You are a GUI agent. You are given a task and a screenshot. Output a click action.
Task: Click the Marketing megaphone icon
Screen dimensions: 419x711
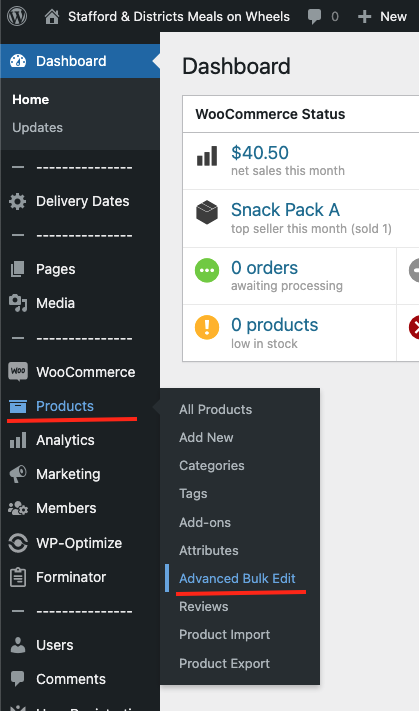coord(18,474)
